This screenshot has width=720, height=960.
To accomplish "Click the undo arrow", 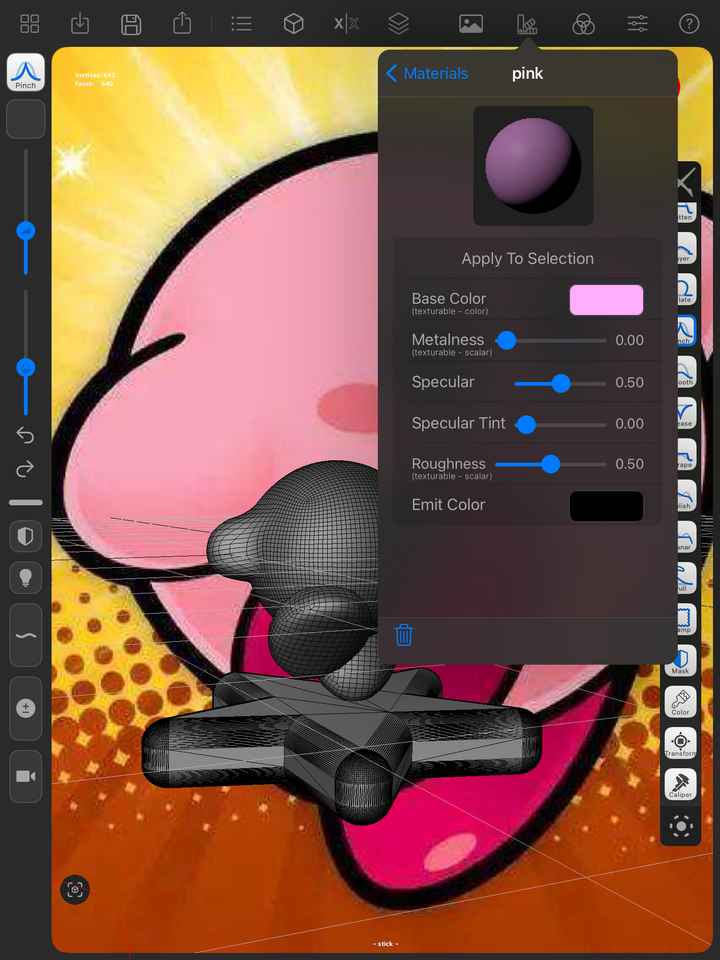I will (25, 435).
